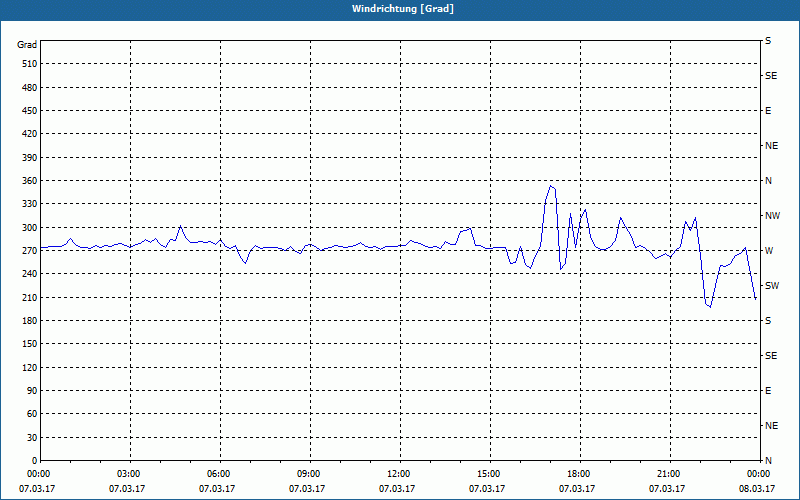This screenshot has height=500, width=800.
Task: Pick the "360" degree axis label
Action: coord(30,181)
